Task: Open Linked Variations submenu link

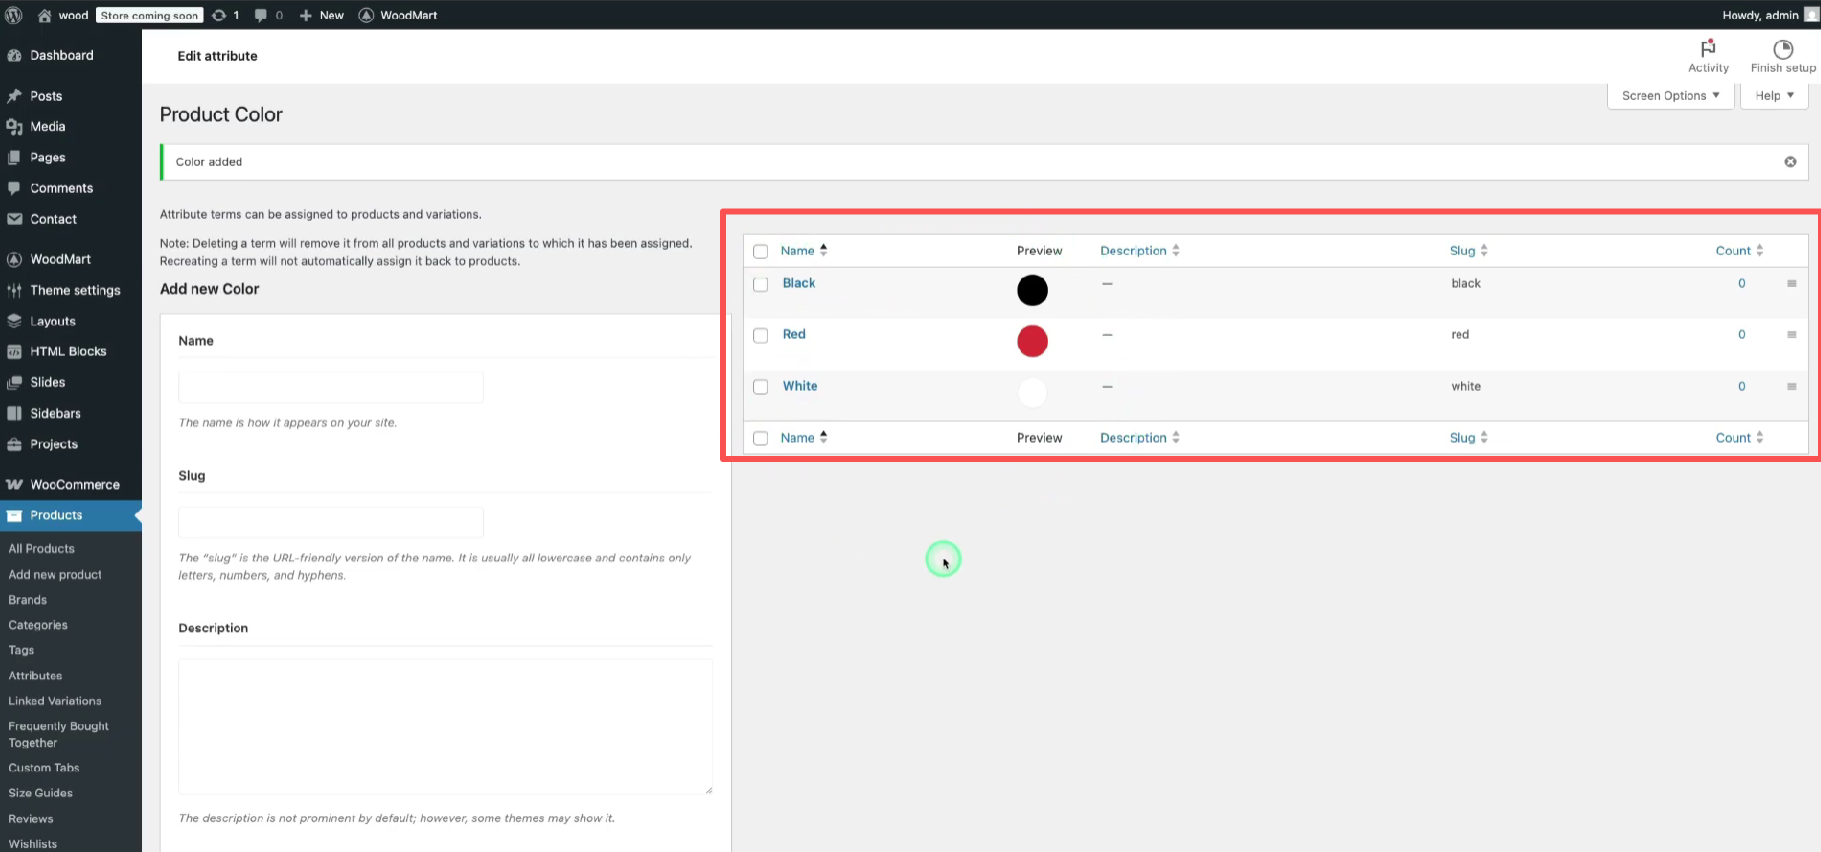Action: (x=55, y=701)
